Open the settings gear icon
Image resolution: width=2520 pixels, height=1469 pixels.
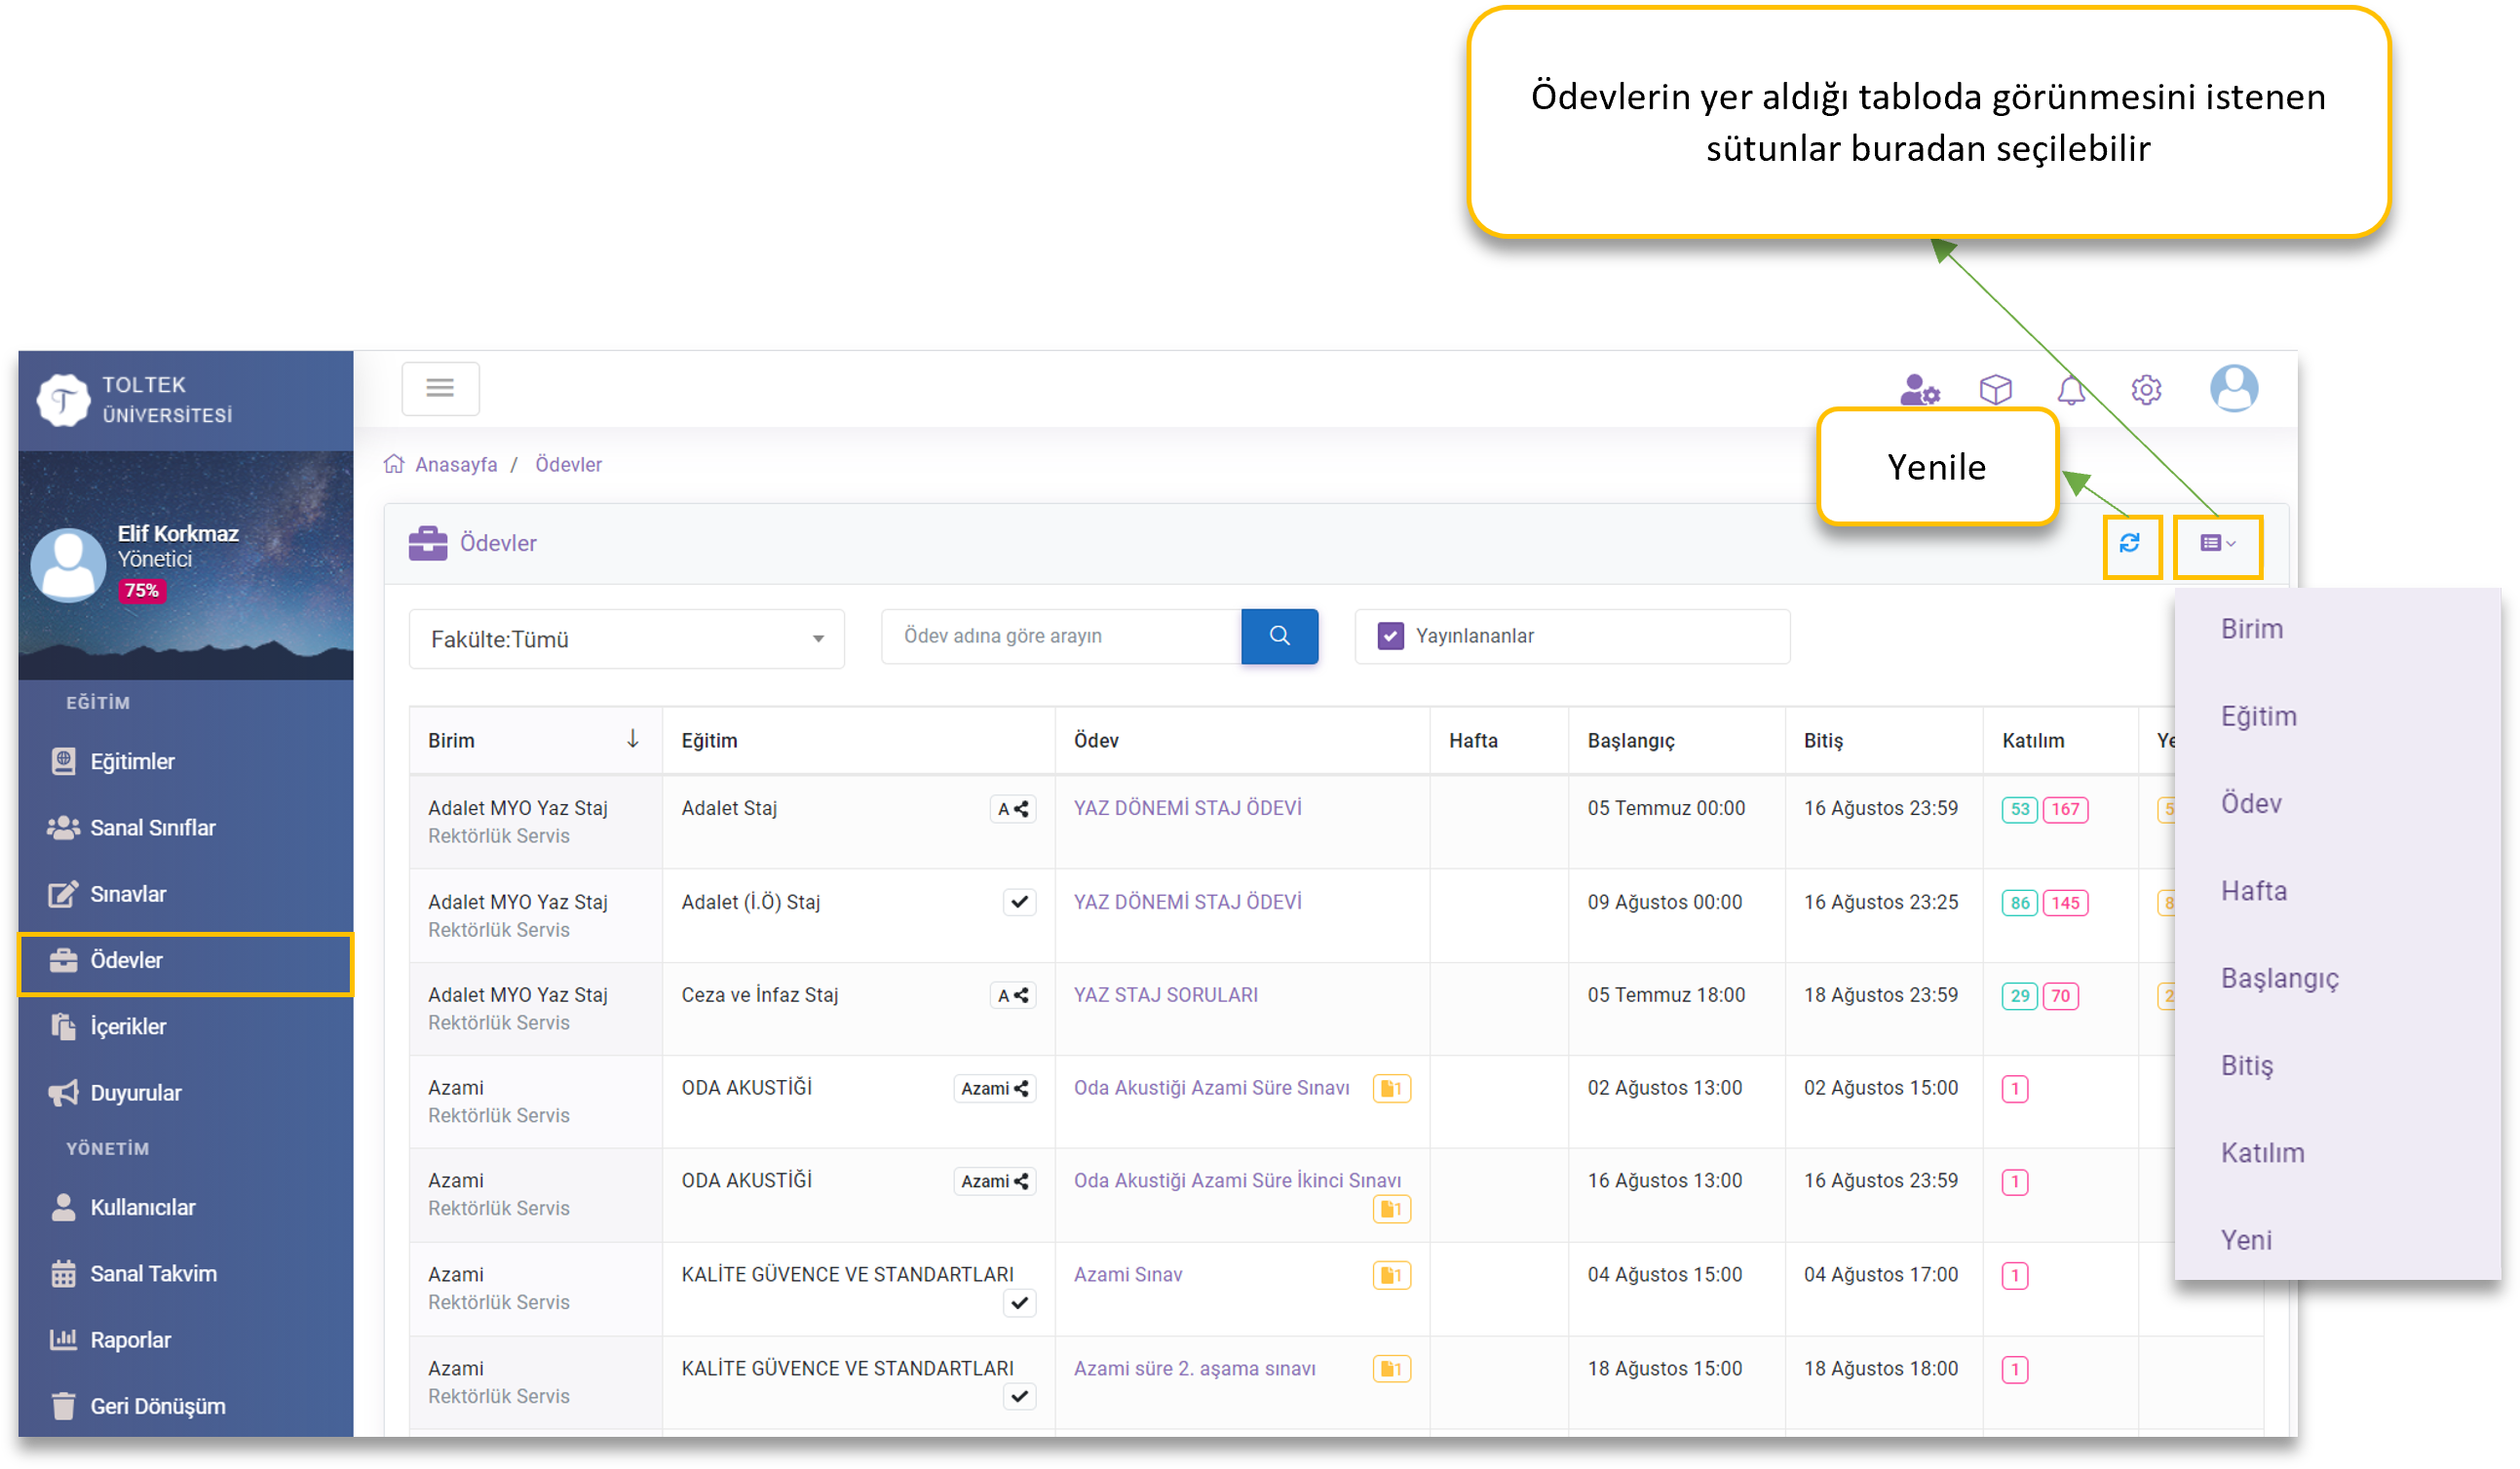2145,390
